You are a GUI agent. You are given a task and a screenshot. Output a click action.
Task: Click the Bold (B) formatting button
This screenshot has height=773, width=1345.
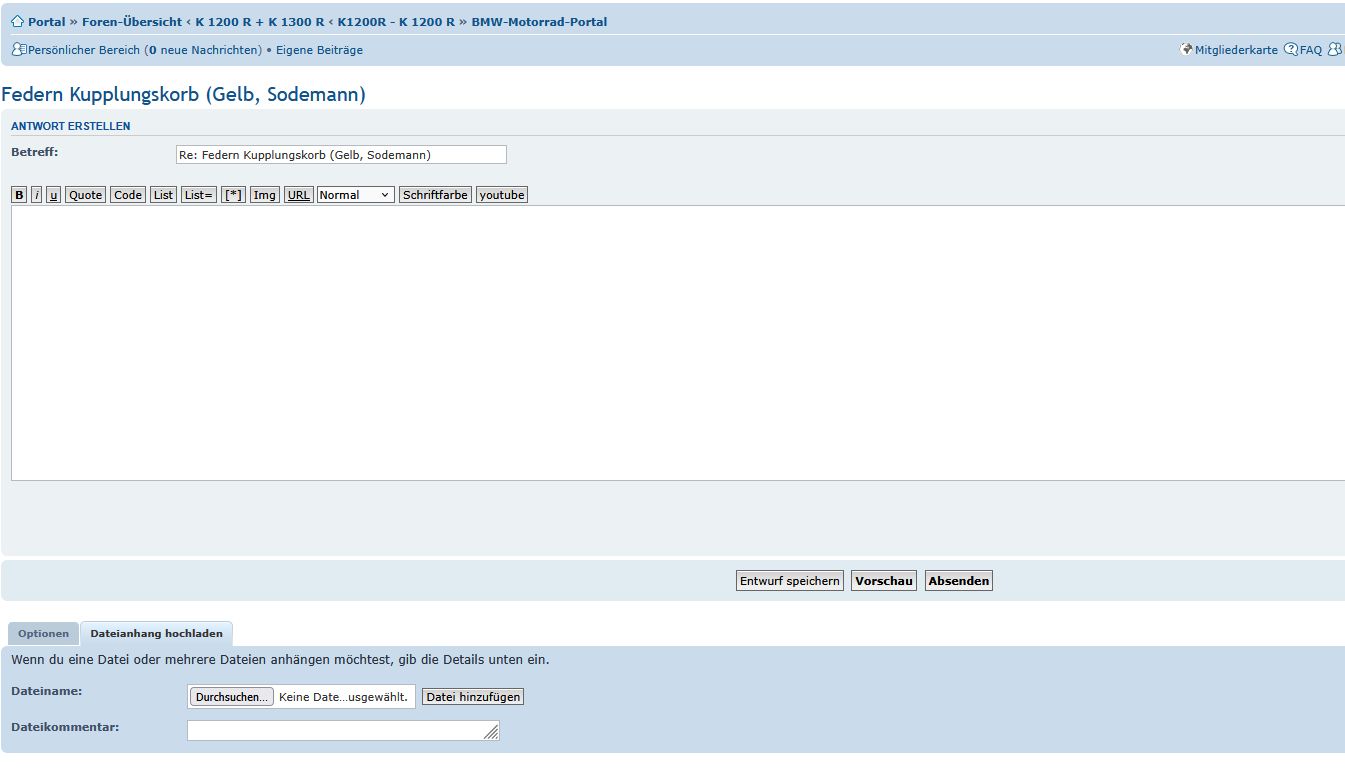click(19, 195)
